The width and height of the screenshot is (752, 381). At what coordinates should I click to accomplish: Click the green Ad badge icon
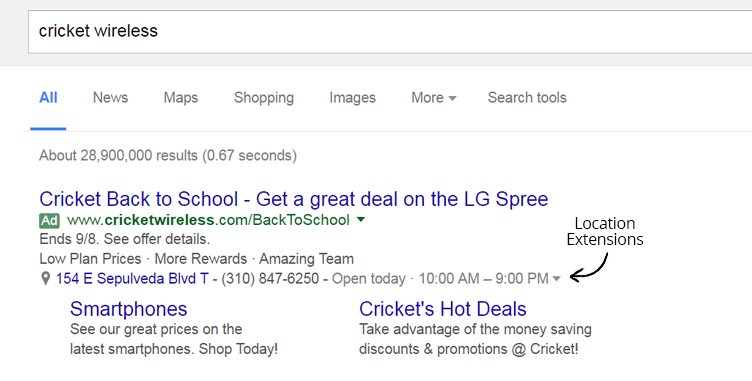[49, 221]
